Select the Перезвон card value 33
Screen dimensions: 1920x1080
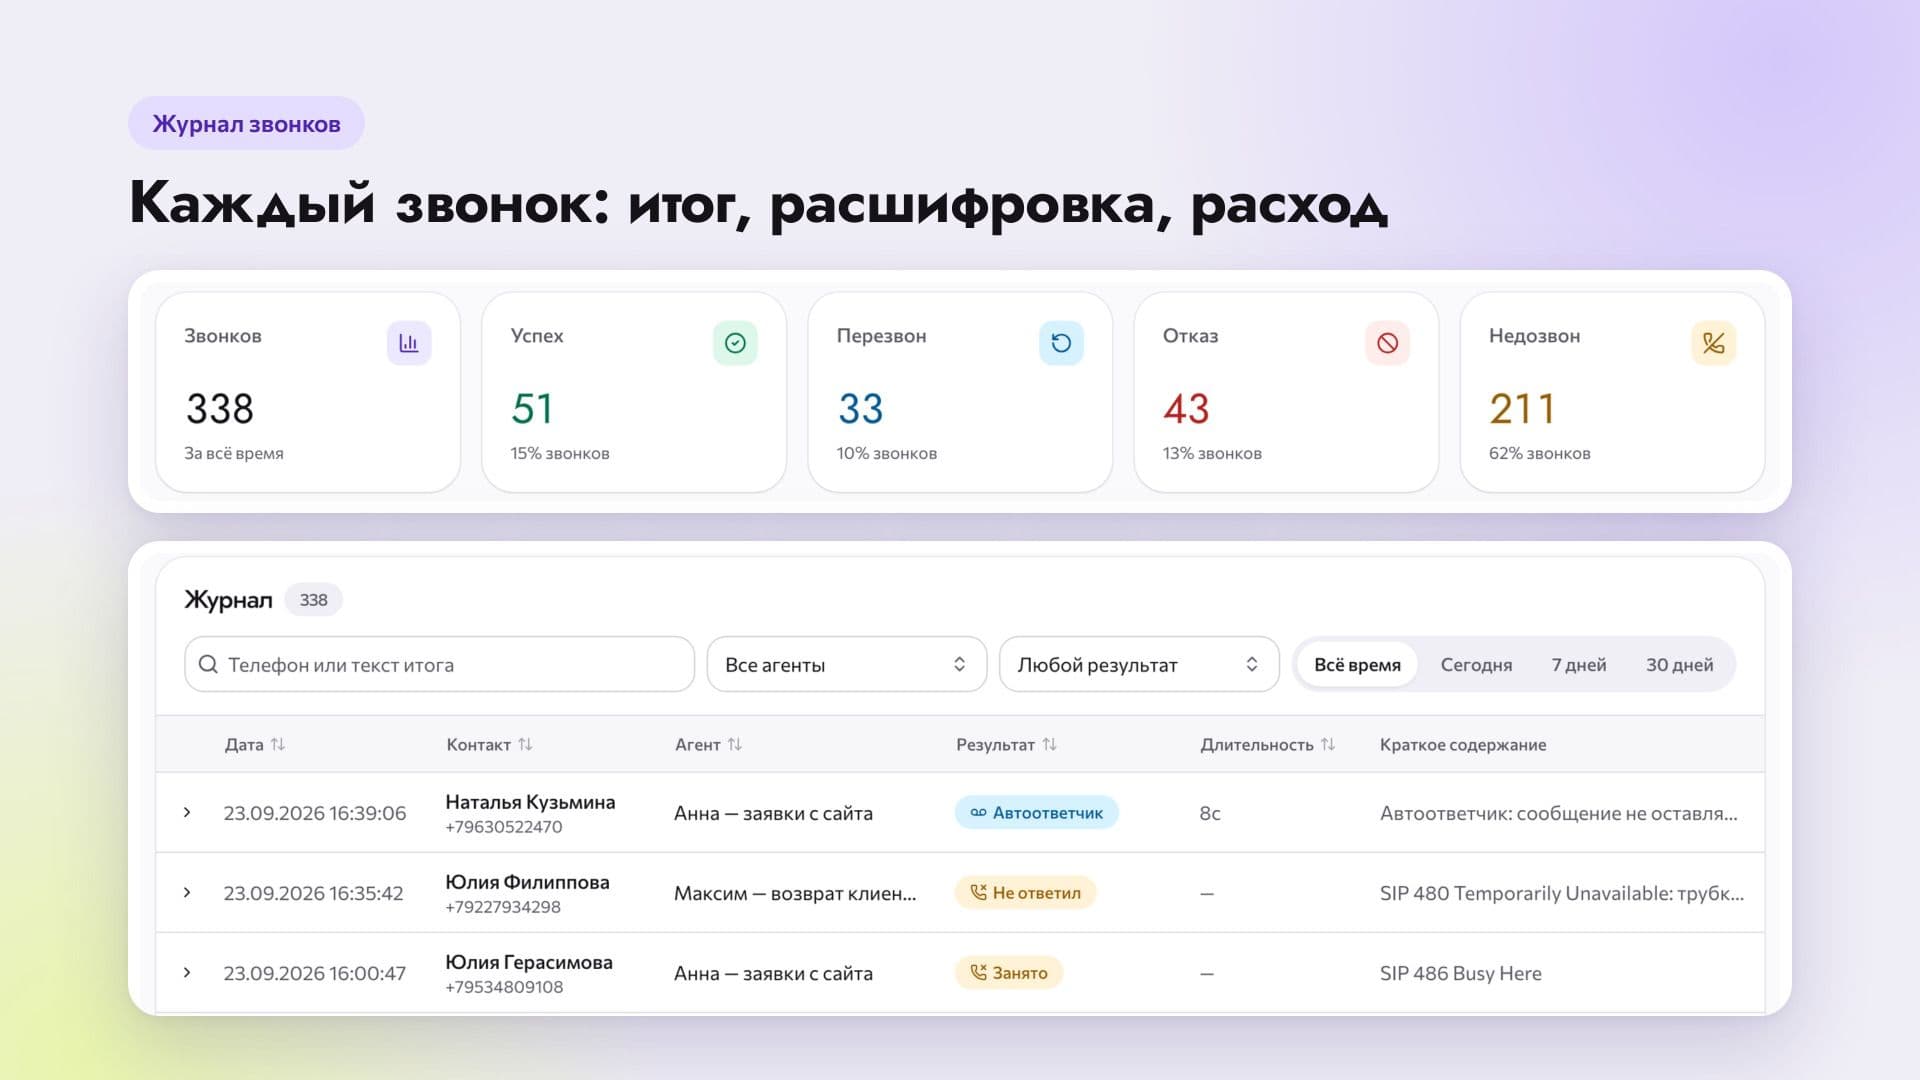pos(860,408)
